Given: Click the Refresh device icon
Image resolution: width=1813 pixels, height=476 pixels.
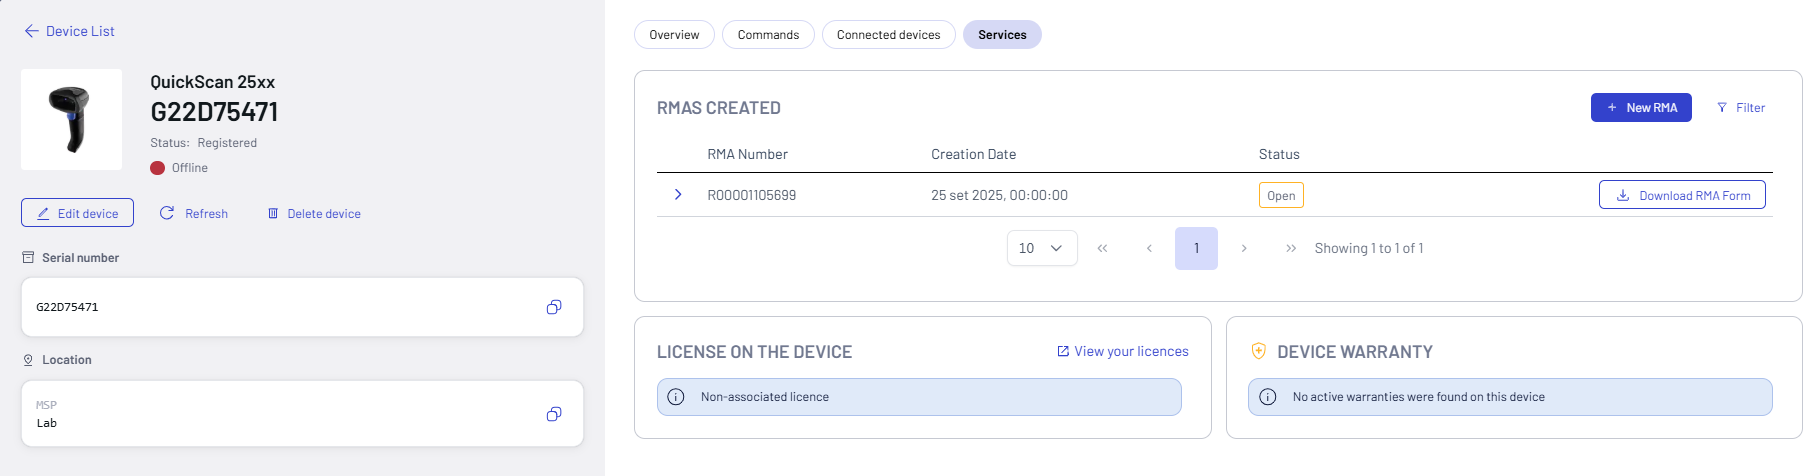Looking at the screenshot, I should tap(167, 213).
